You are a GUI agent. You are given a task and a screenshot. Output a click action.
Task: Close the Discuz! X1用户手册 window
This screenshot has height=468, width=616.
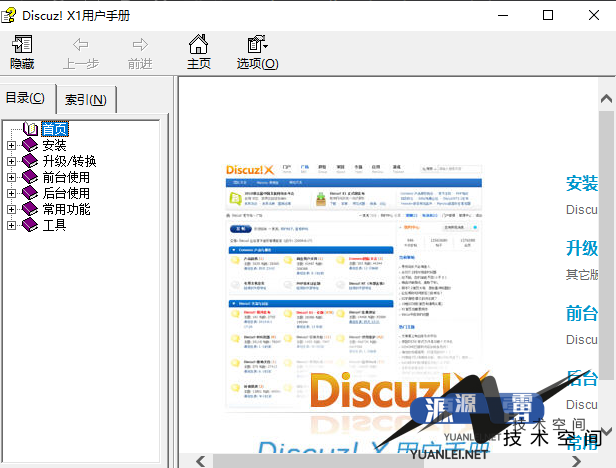click(x=594, y=15)
